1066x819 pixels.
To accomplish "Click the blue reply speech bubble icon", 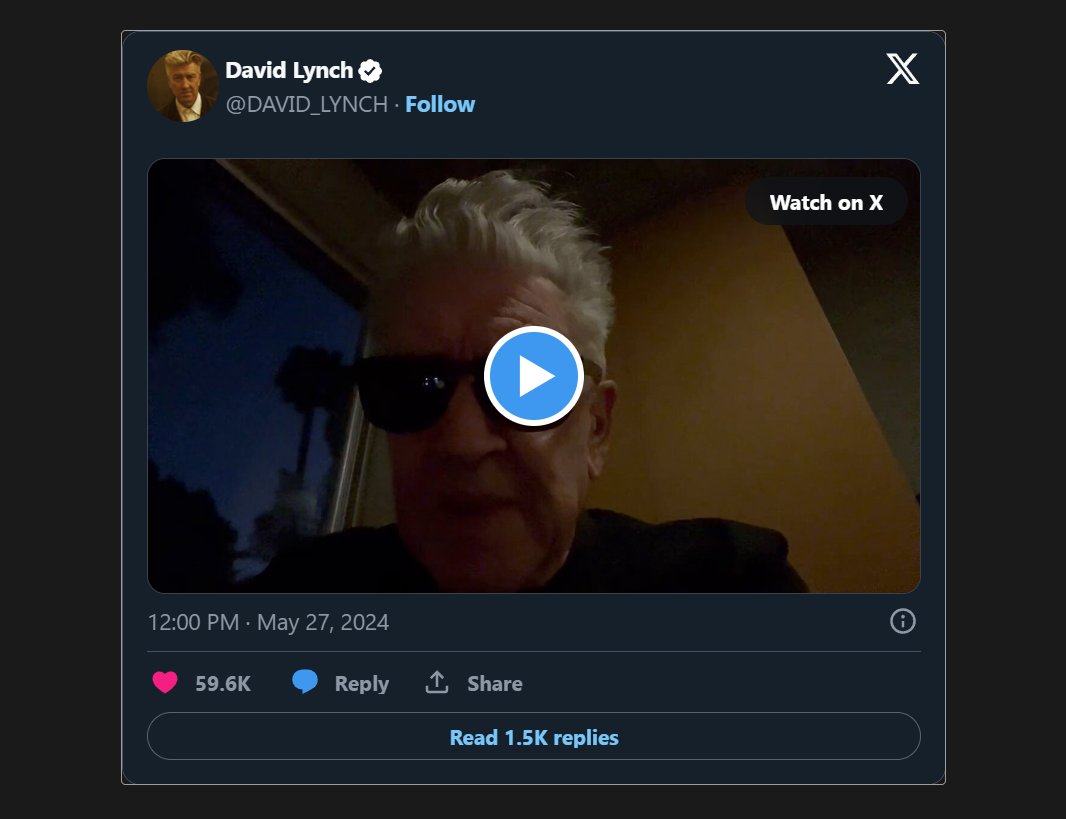I will [305, 683].
